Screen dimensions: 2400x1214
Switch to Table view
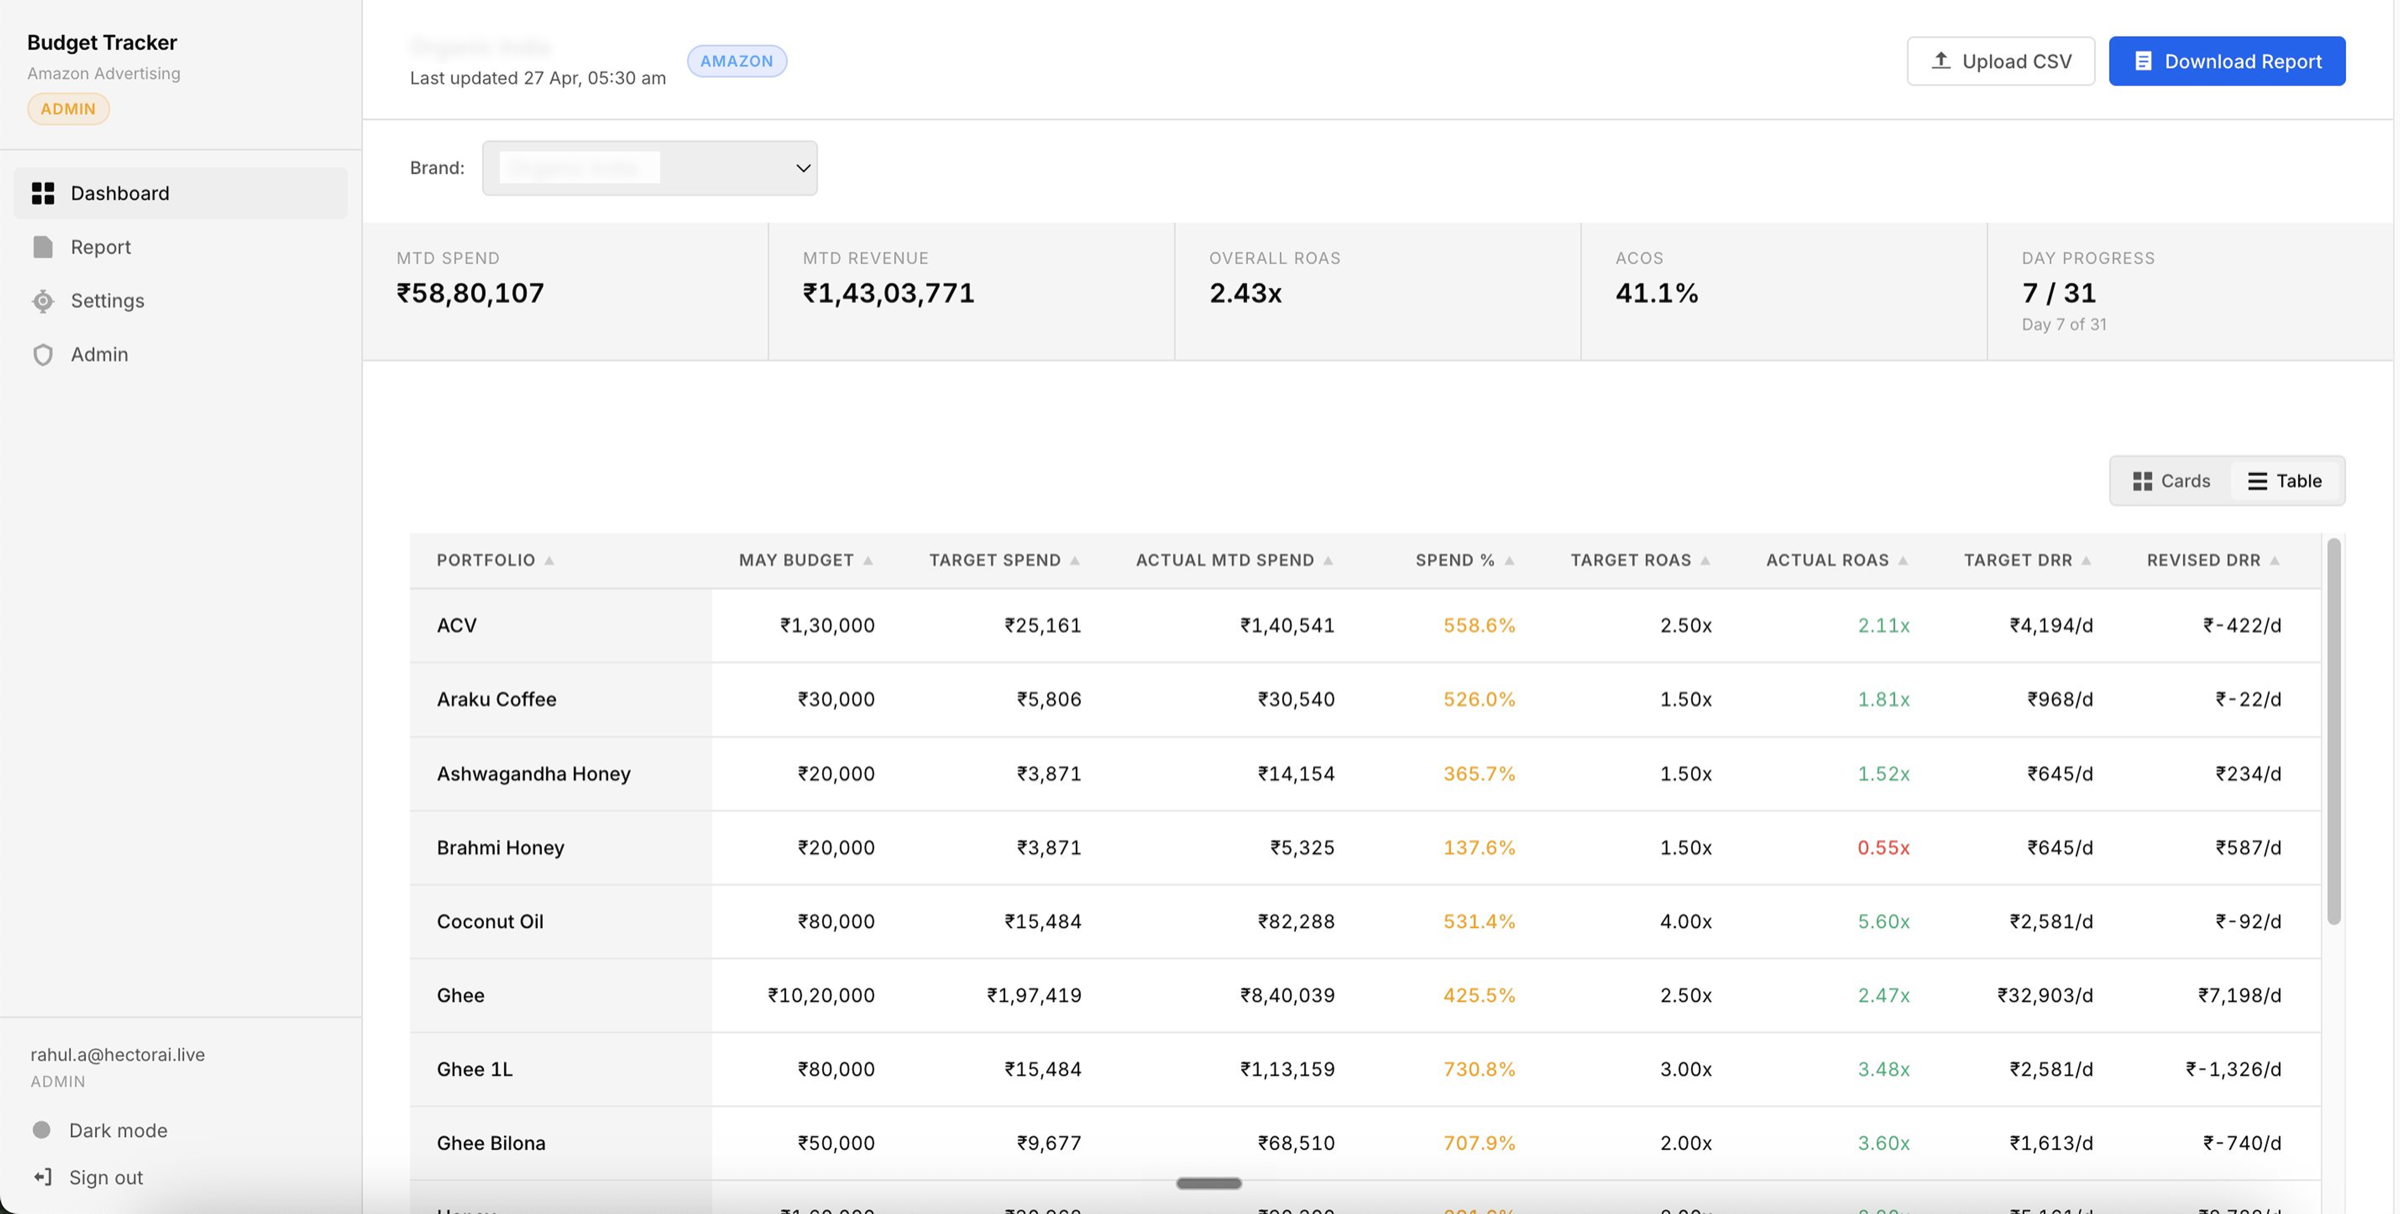pos(2285,481)
